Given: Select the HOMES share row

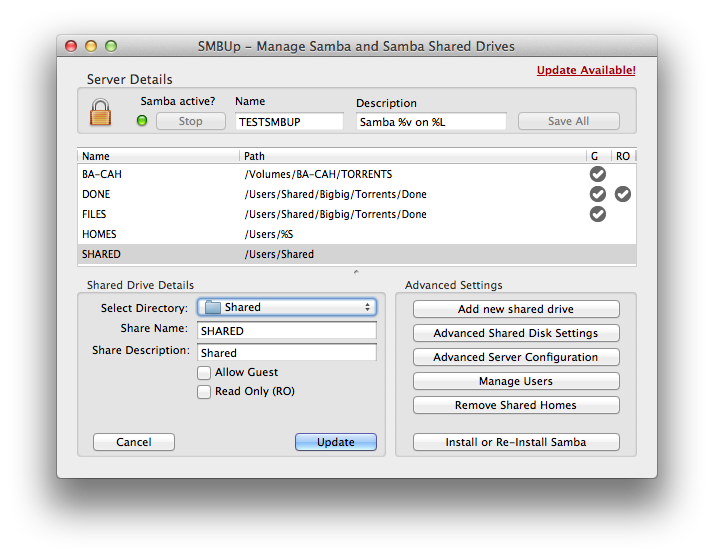Looking at the screenshot, I should [357, 234].
